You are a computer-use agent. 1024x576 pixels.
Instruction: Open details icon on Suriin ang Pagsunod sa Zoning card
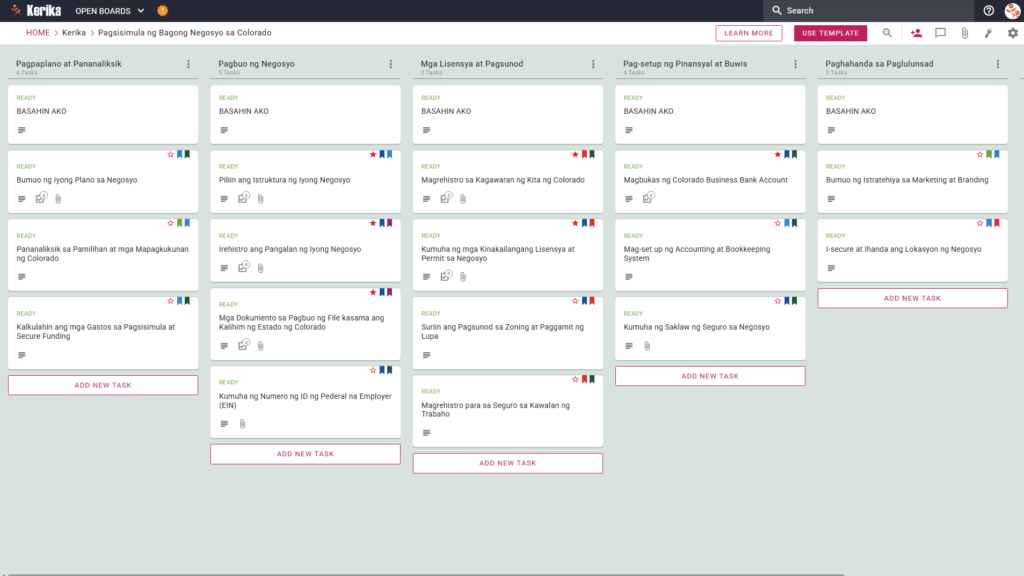click(x=426, y=355)
